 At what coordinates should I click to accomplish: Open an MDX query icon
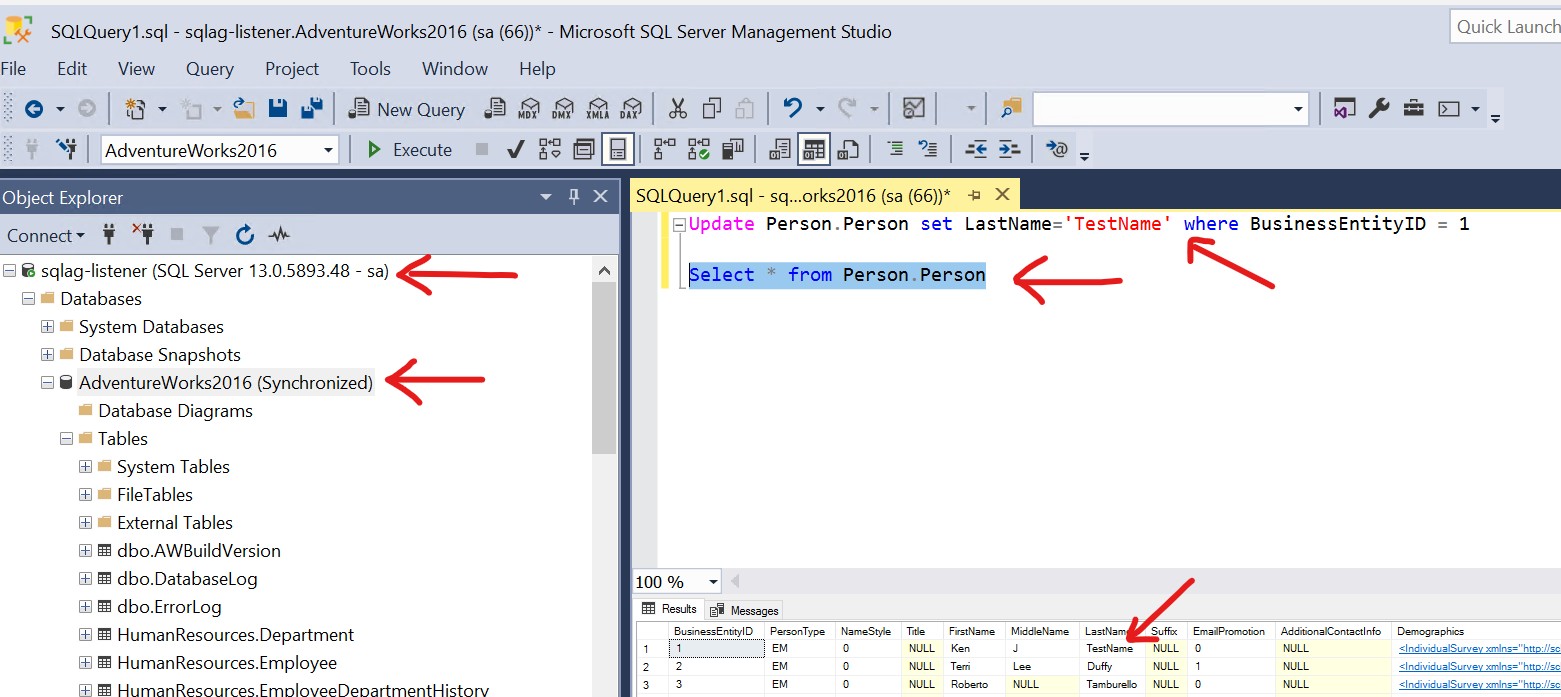coord(529,109)
